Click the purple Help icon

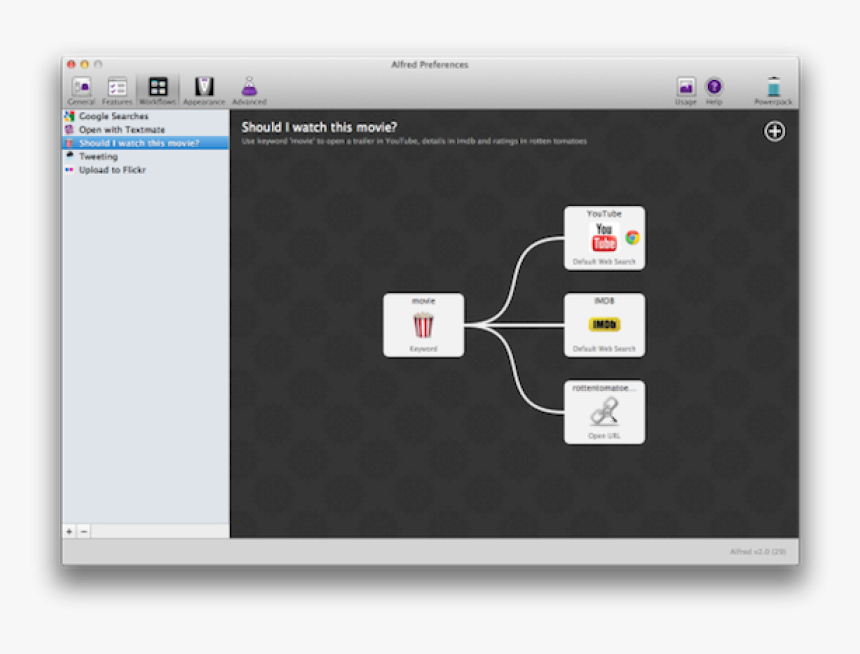click(714, 89)
